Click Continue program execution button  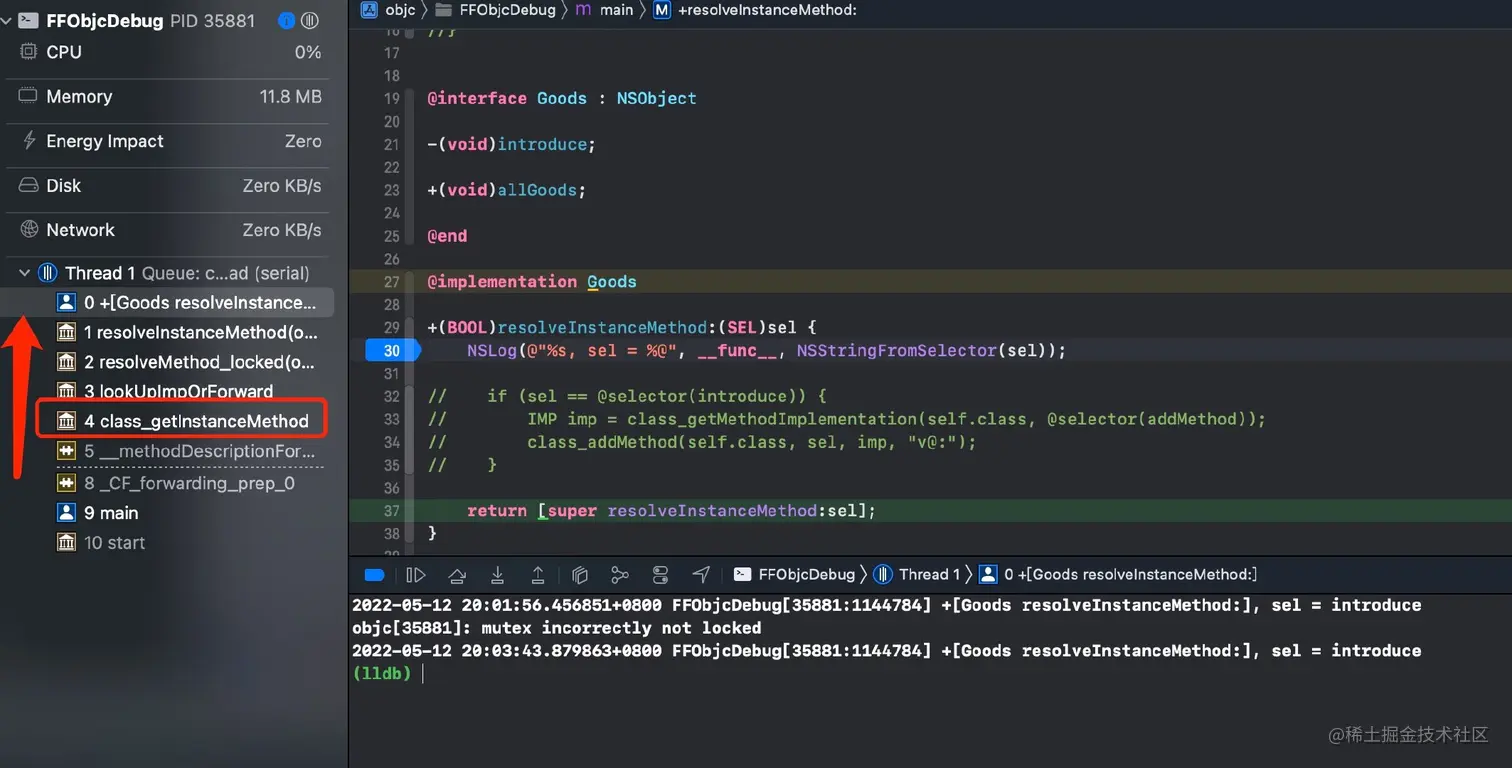[x=416, y=575]
